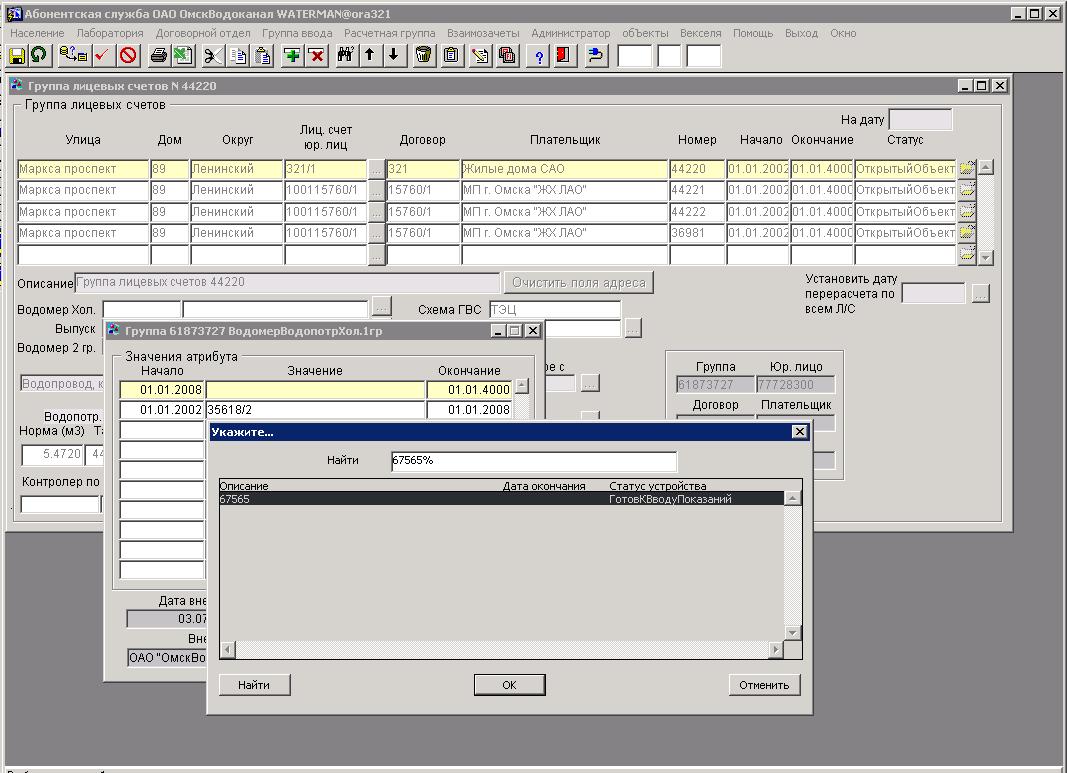Click the green refresh toolbar icon
The height and width of the screenshot is (773, 1067).
coord(38,56)
